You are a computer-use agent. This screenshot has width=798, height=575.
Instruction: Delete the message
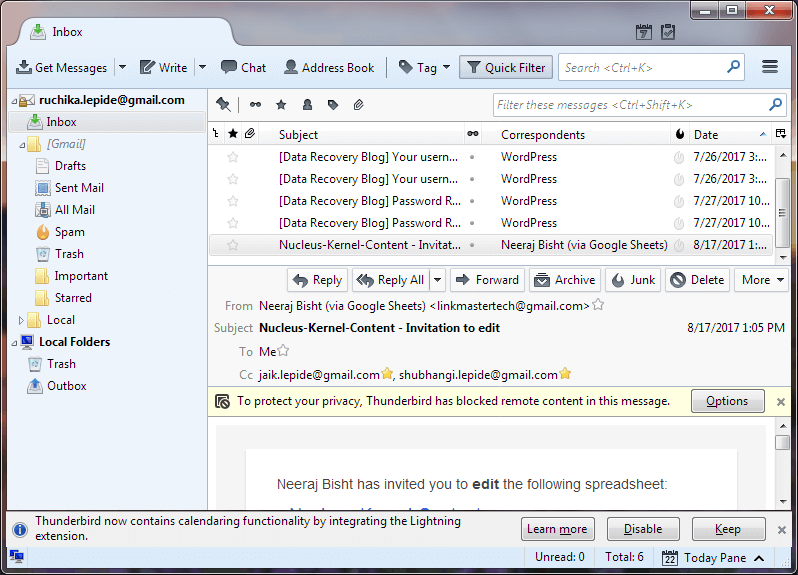(x=698, y=280)
